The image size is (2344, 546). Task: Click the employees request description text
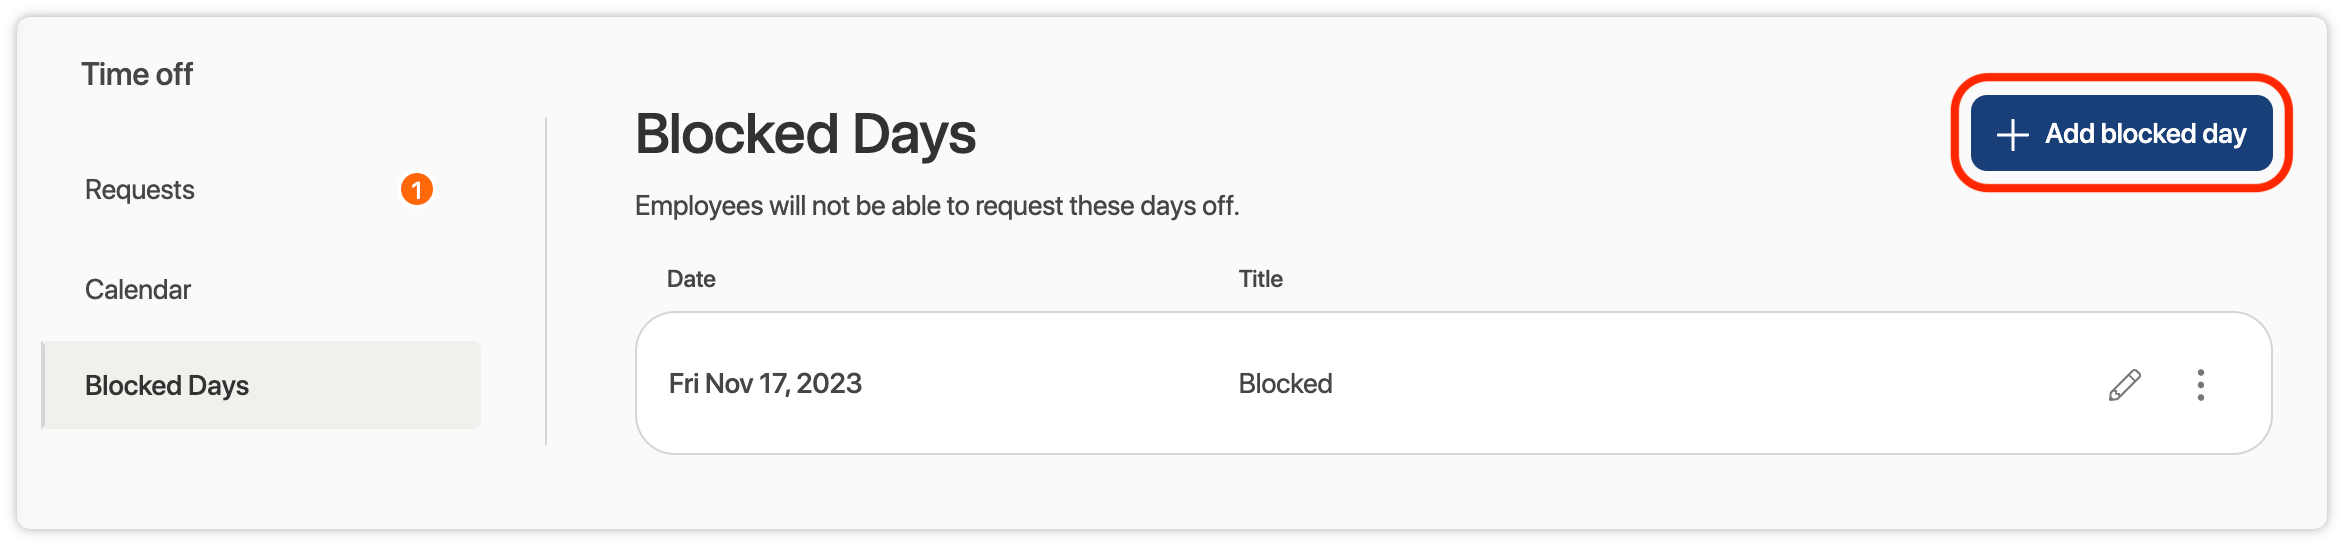(x=937, y=206)
